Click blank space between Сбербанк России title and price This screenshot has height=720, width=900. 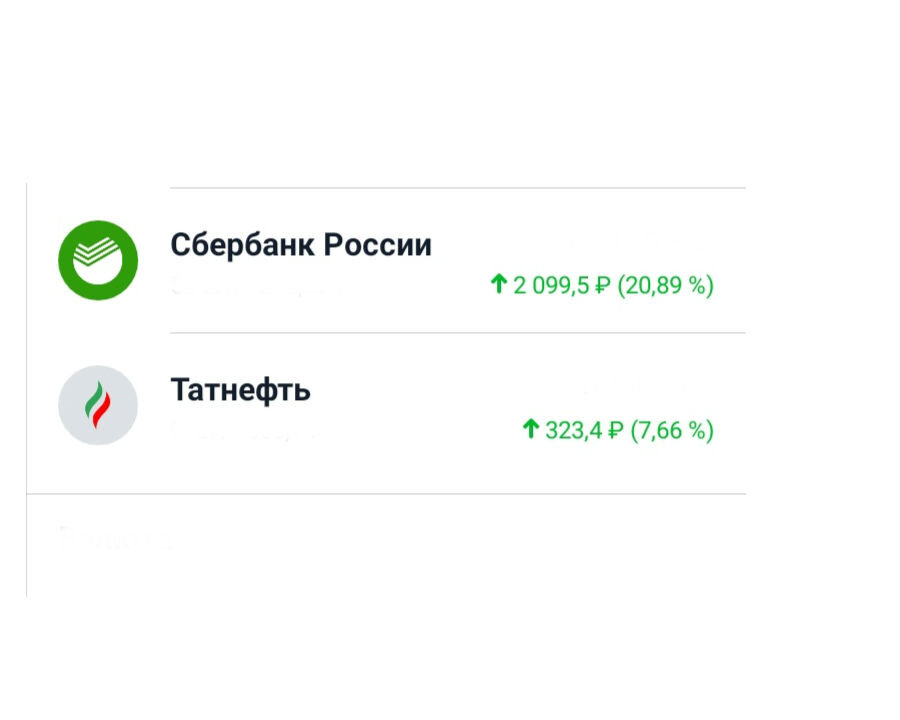click(x=499, y=246)
